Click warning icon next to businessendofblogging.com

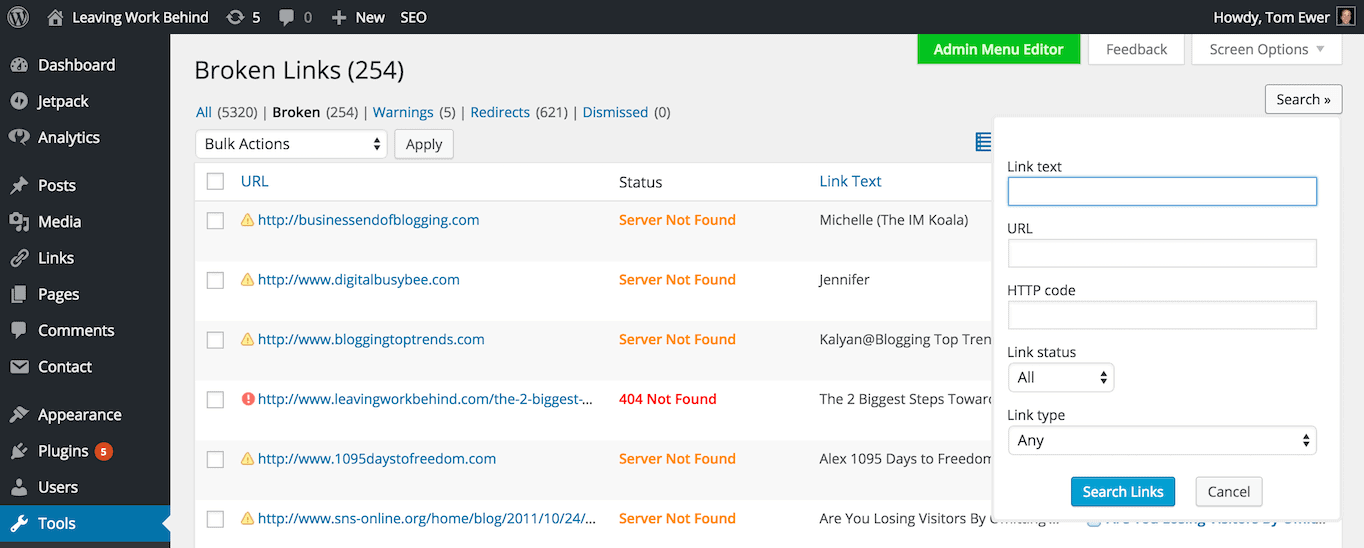[x=247, y=220]
